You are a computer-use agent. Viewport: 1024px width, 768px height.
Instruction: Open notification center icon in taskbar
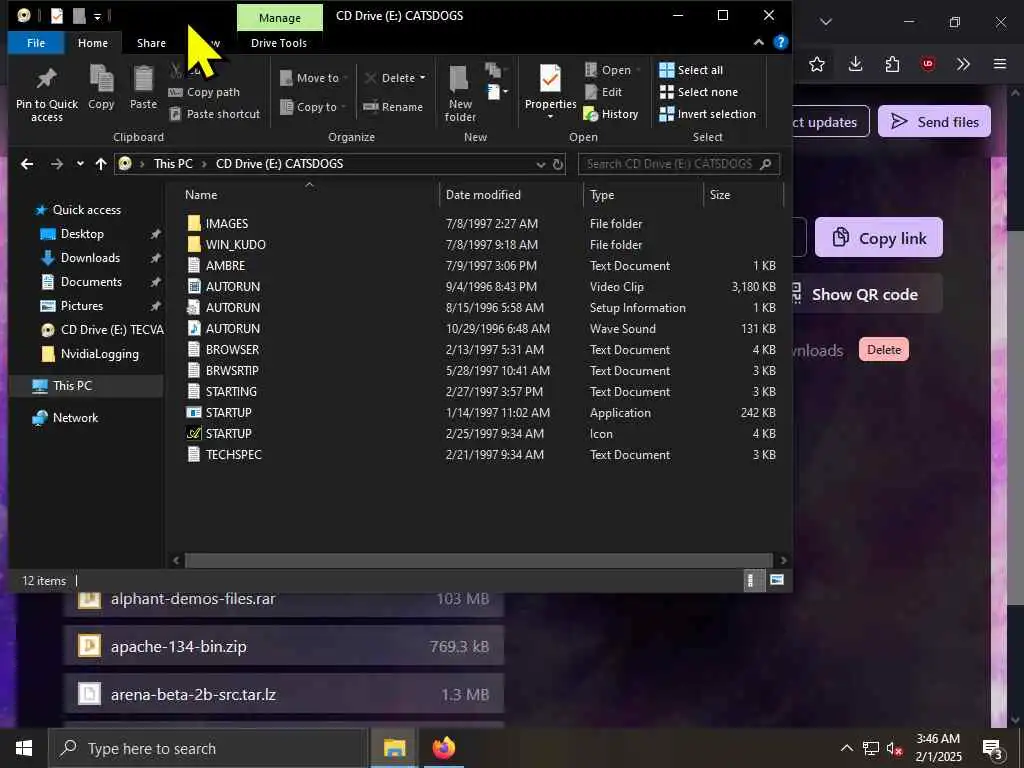pos(993,749)
